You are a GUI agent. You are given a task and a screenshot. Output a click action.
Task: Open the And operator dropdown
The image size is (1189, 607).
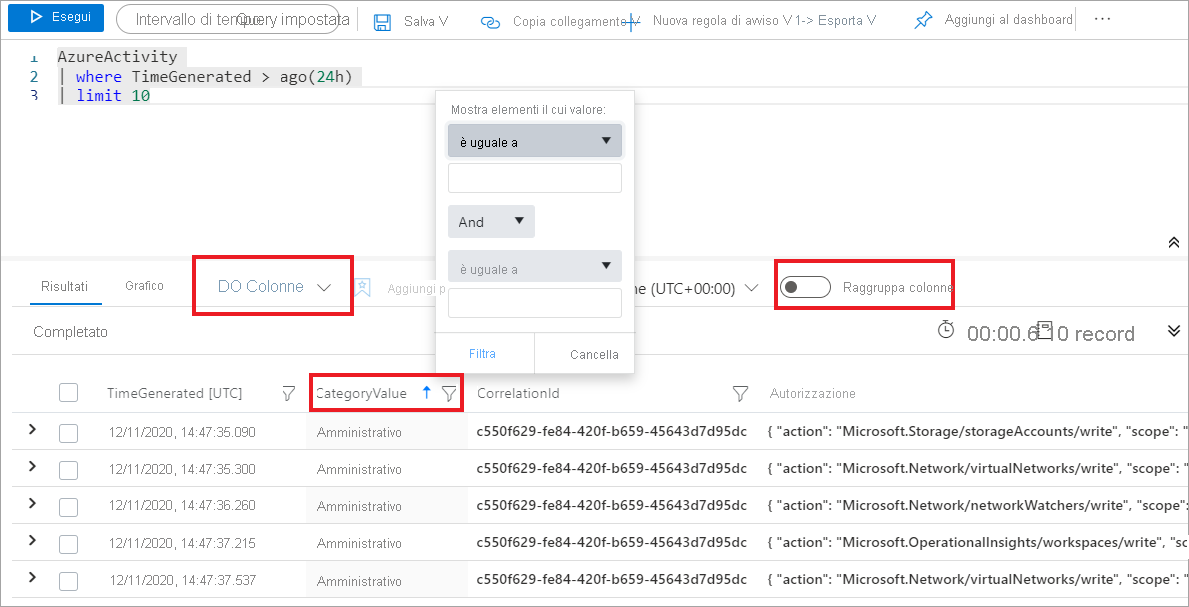491,221
